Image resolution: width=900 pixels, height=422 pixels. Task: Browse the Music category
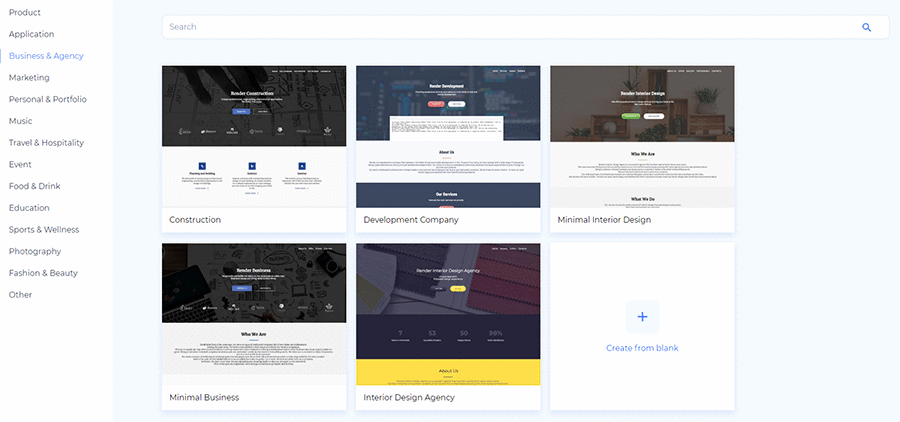pyautogui.click(x=21, y=121)
